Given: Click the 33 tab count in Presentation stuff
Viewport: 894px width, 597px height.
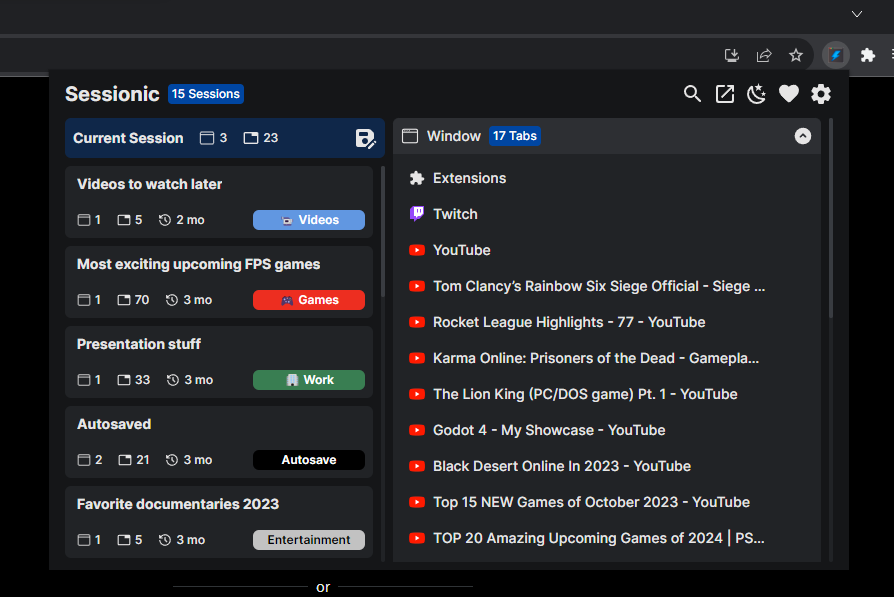Looking at the screenshot, I should (x=134, y=380).
